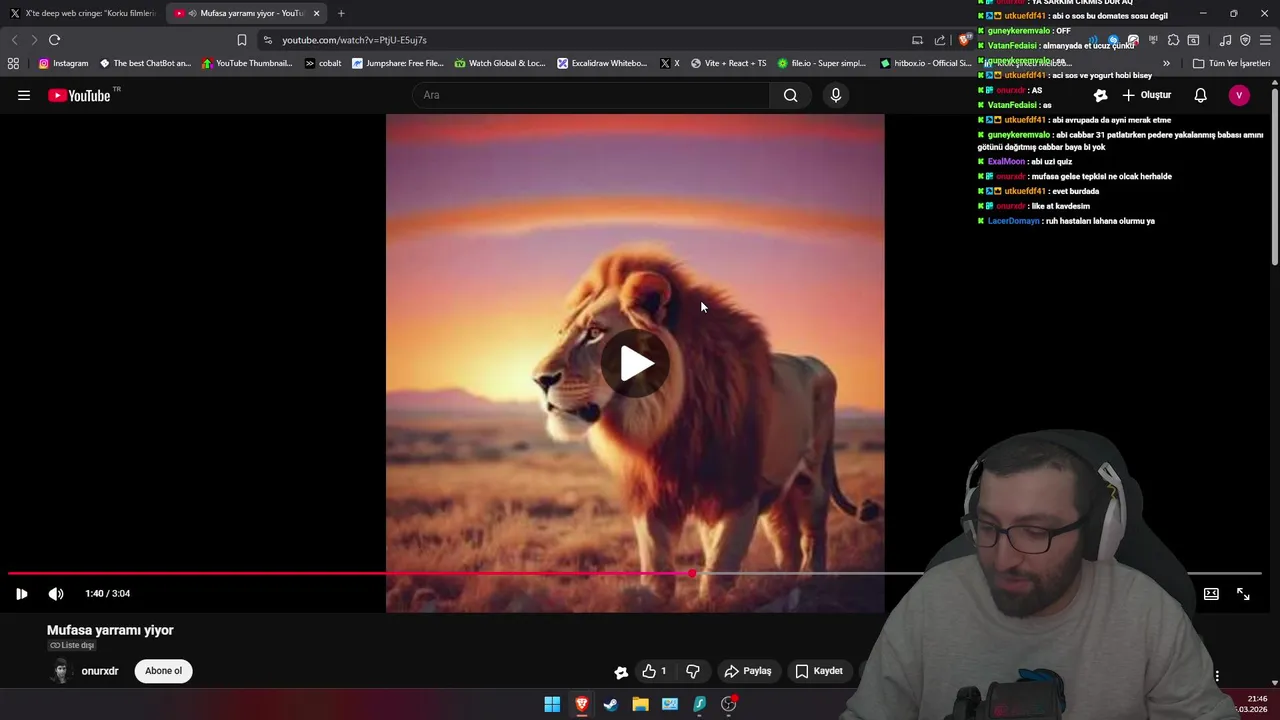Image resolution: width=1280 pixels, height=720 pixels.
Task: Open the Tüm Yer İşaretleri bookmarks folder
Action: click(x=1231, y=63)
